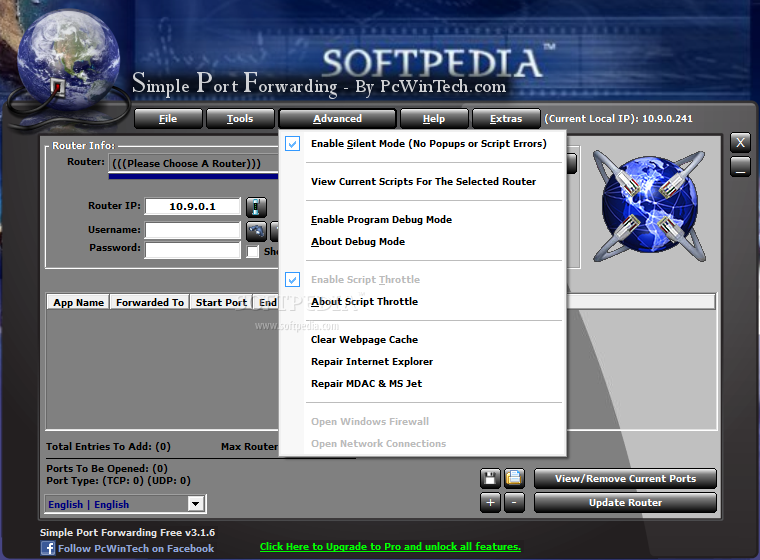Image resolution: width=760 pixels, height=560 pixels.
Task: Click the Update Router button
Action: 625,503
